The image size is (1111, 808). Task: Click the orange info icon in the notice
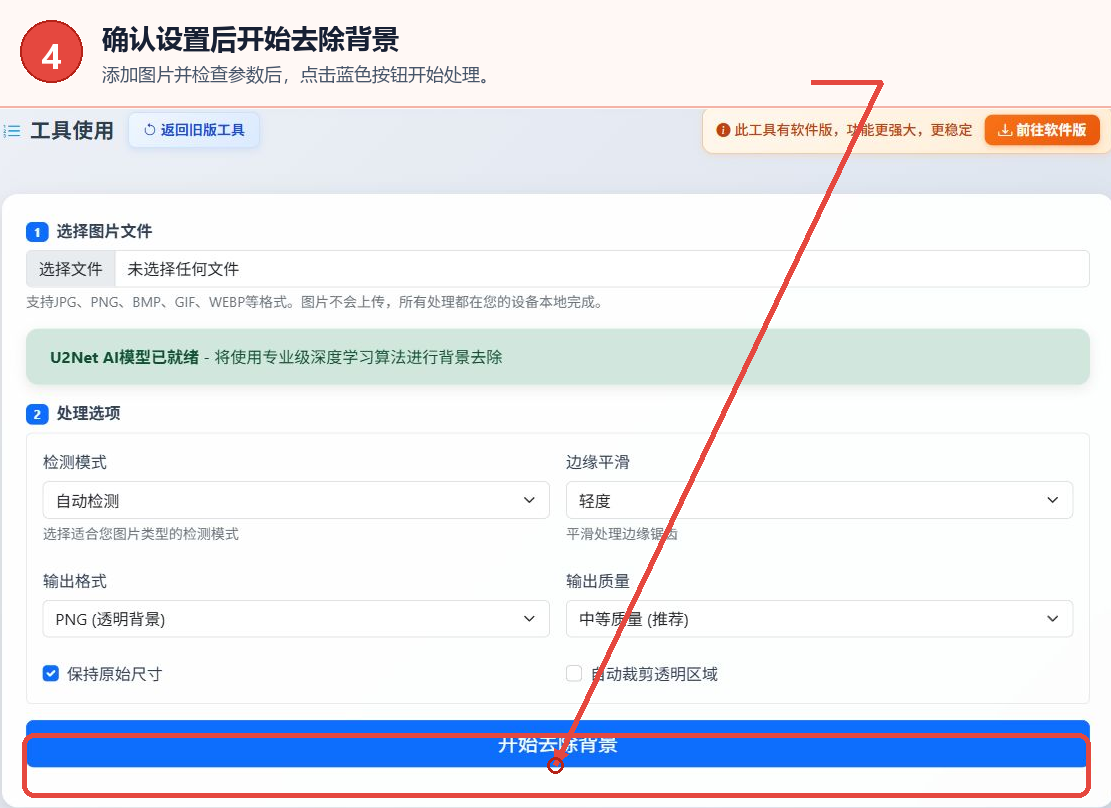[723, 130]
